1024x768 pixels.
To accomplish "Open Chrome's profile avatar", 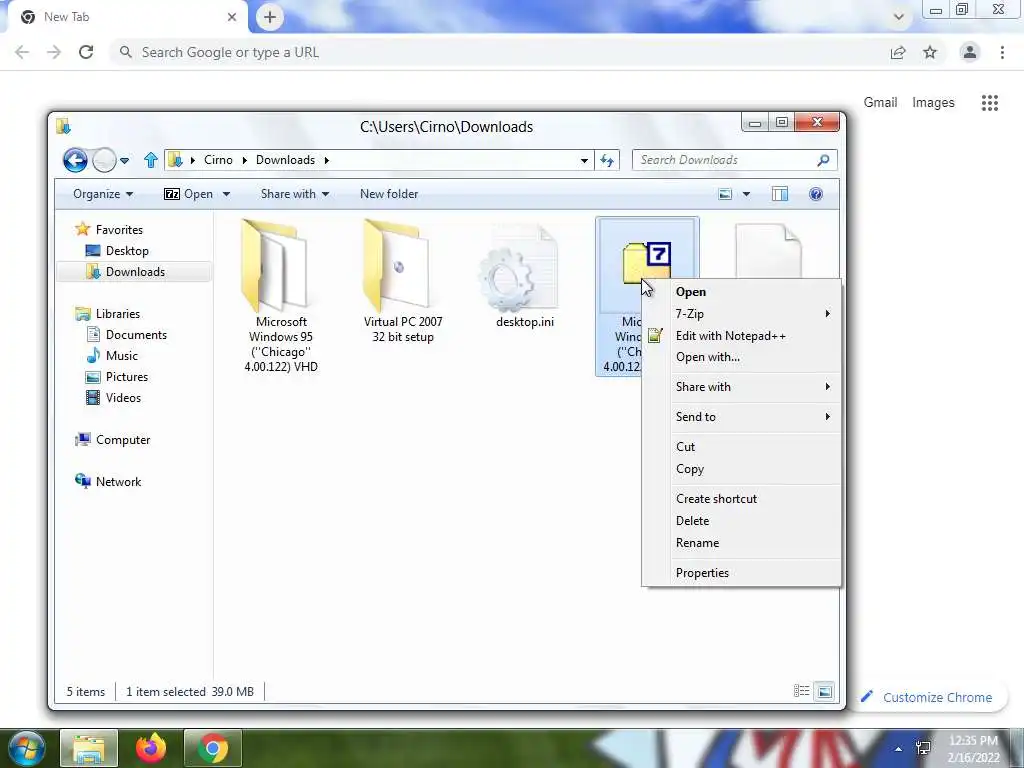I will [970, 52].
